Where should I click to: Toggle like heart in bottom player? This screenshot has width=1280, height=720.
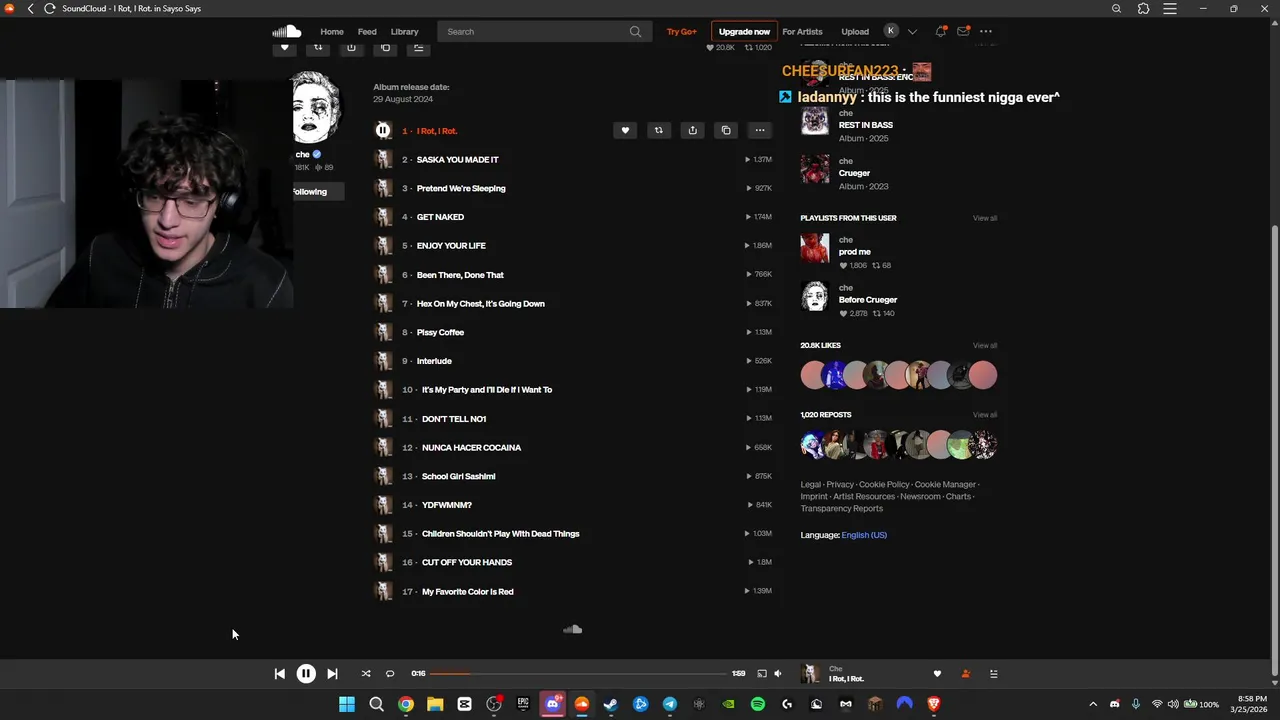937,674
